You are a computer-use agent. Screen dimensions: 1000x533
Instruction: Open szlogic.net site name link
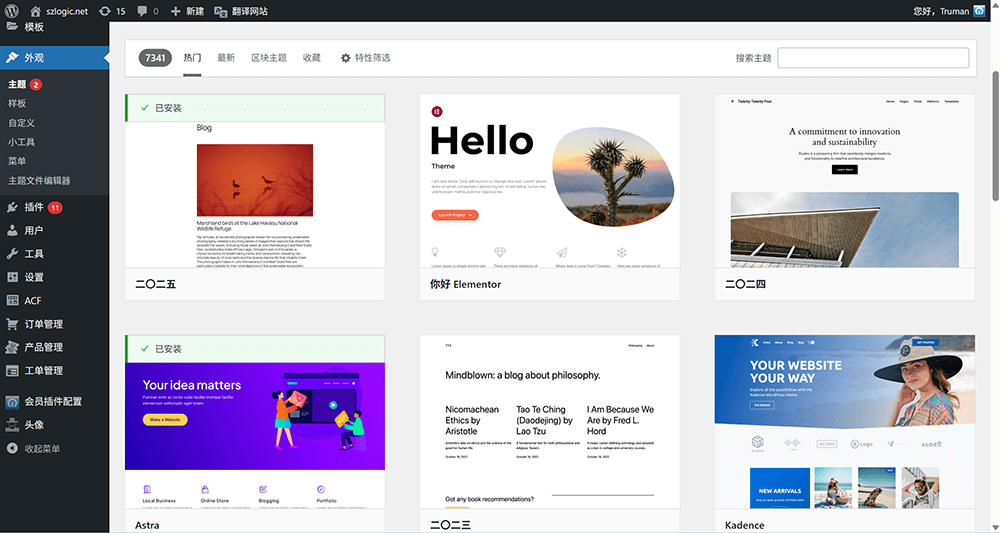(67, 11)
